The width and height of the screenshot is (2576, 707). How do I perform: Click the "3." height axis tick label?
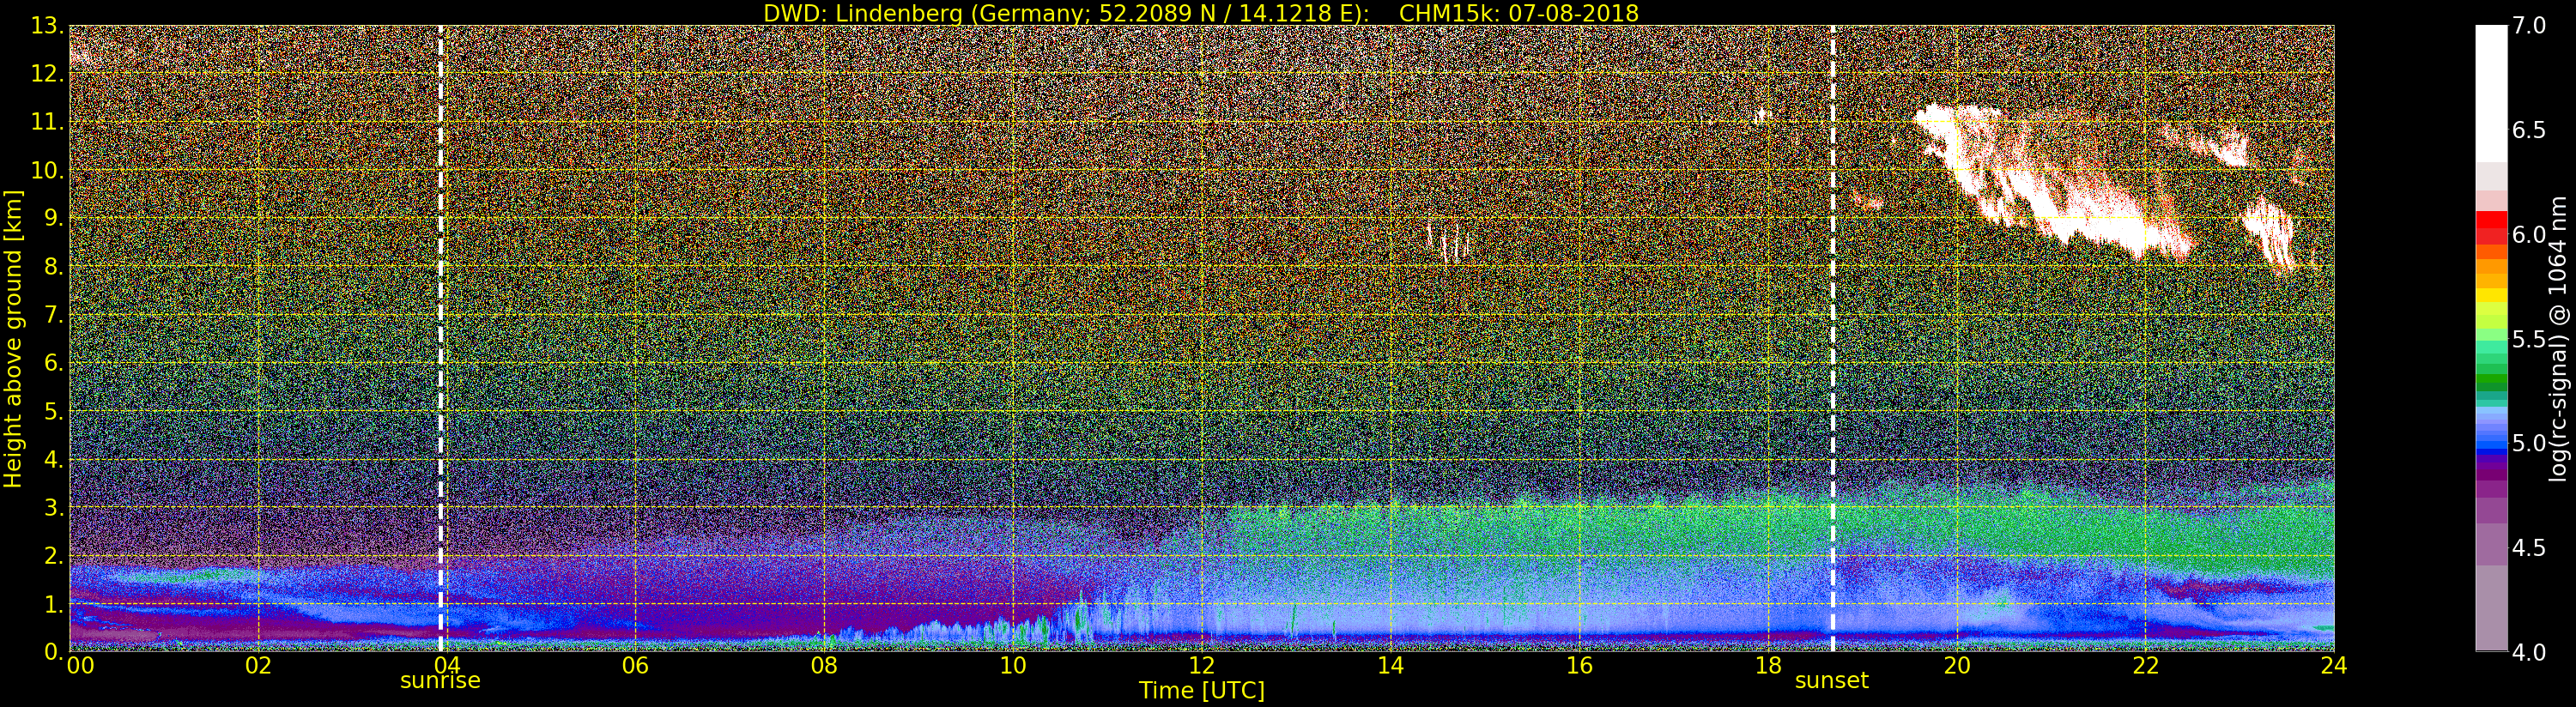click(x=53, y=507)
